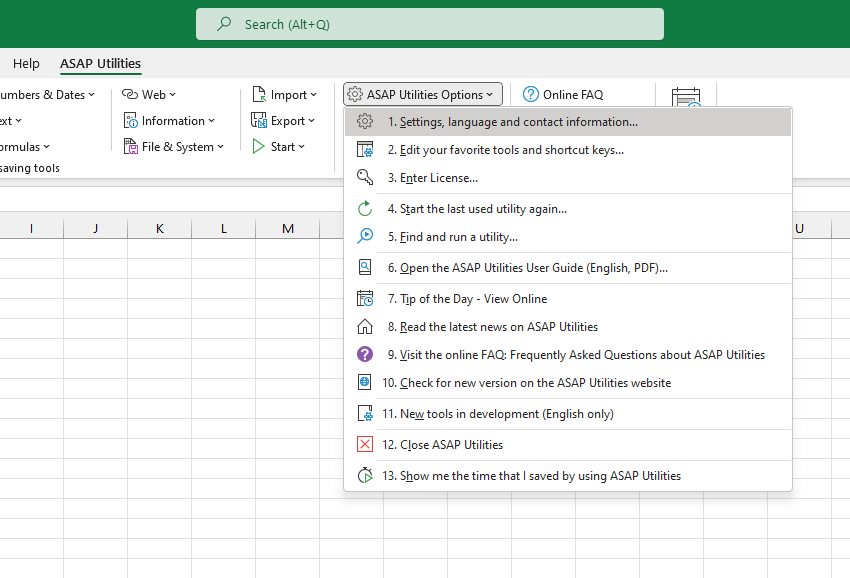The height and width of the screenshot is (578, 850).
Task: Click the globe icon for Check for new version
Action: 365,382
